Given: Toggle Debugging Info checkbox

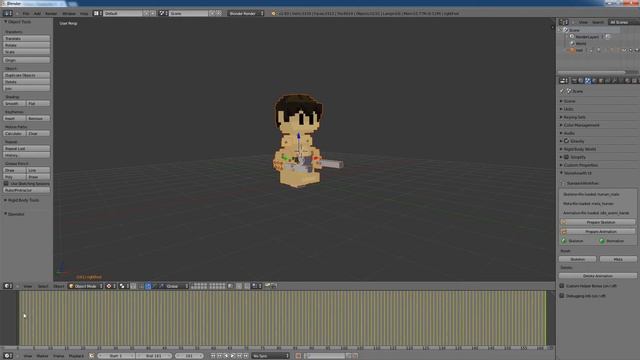Looking at the screenshot, I should click(562, 296).
